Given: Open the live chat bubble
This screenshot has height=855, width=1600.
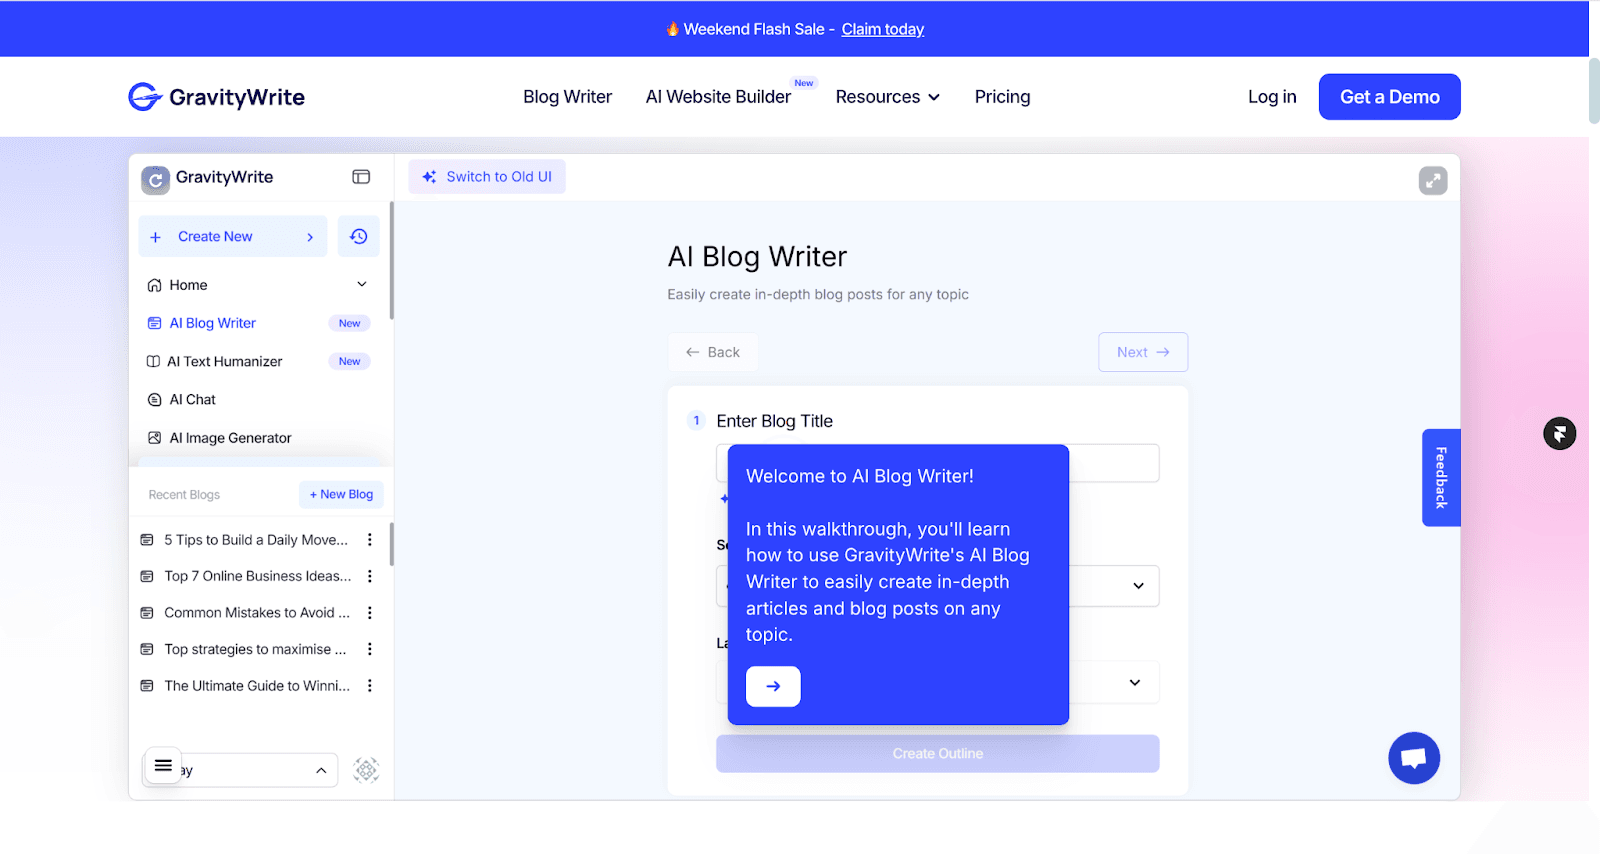Looking at the screenshot, I should [1414, 758].
